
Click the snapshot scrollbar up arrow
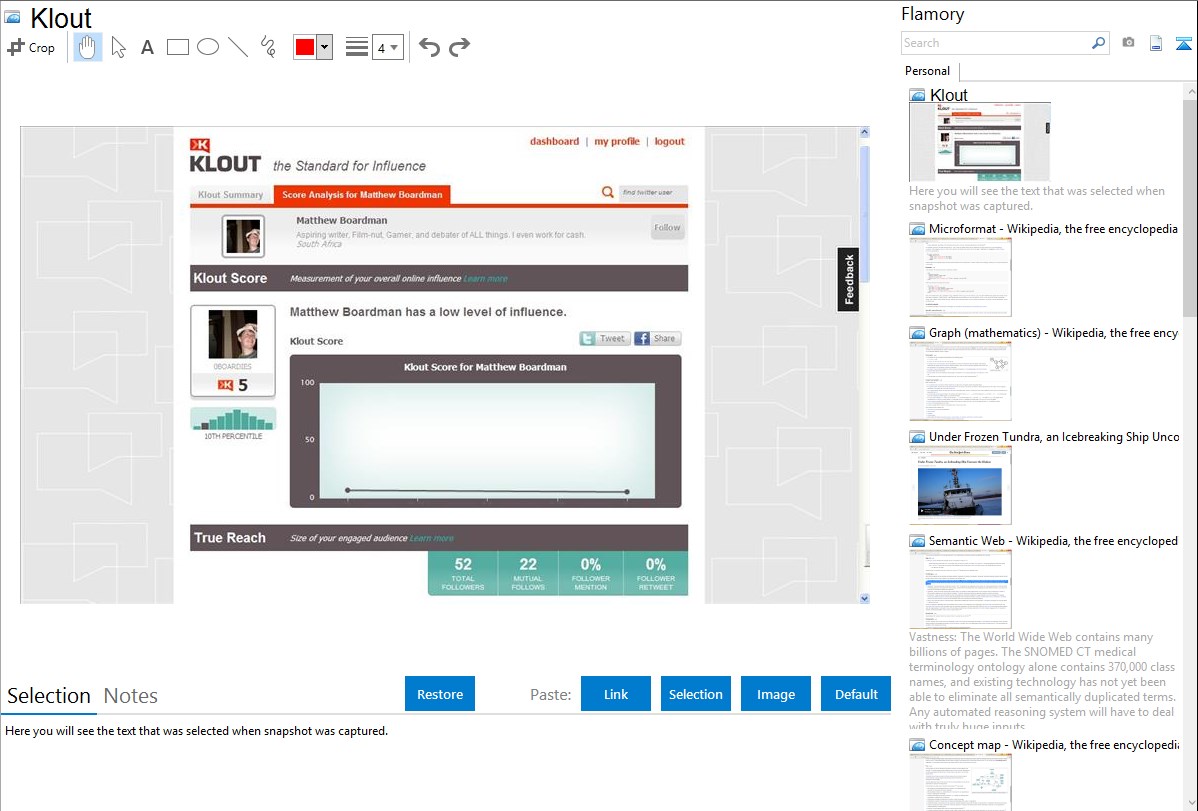point(864,132)
